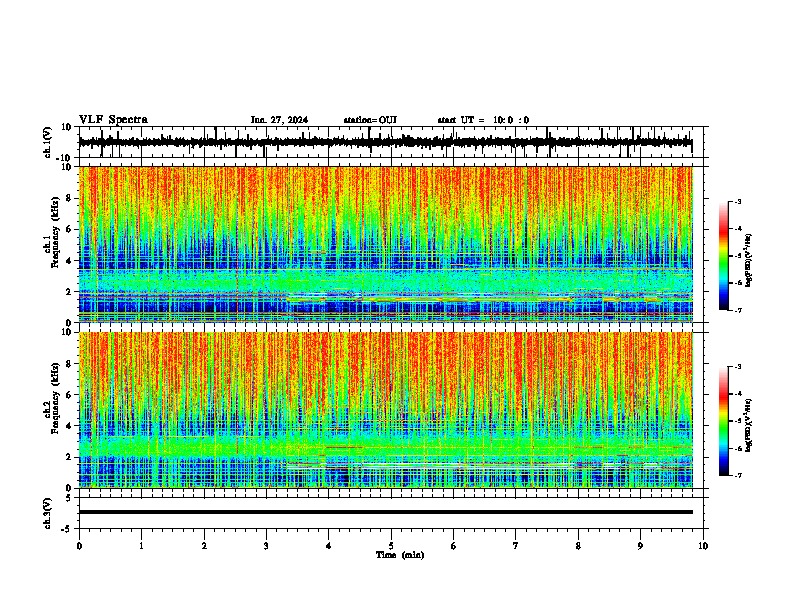Click the "Time (min)" axis label
This screenshot has height=612, width=792.
point(400,555)
